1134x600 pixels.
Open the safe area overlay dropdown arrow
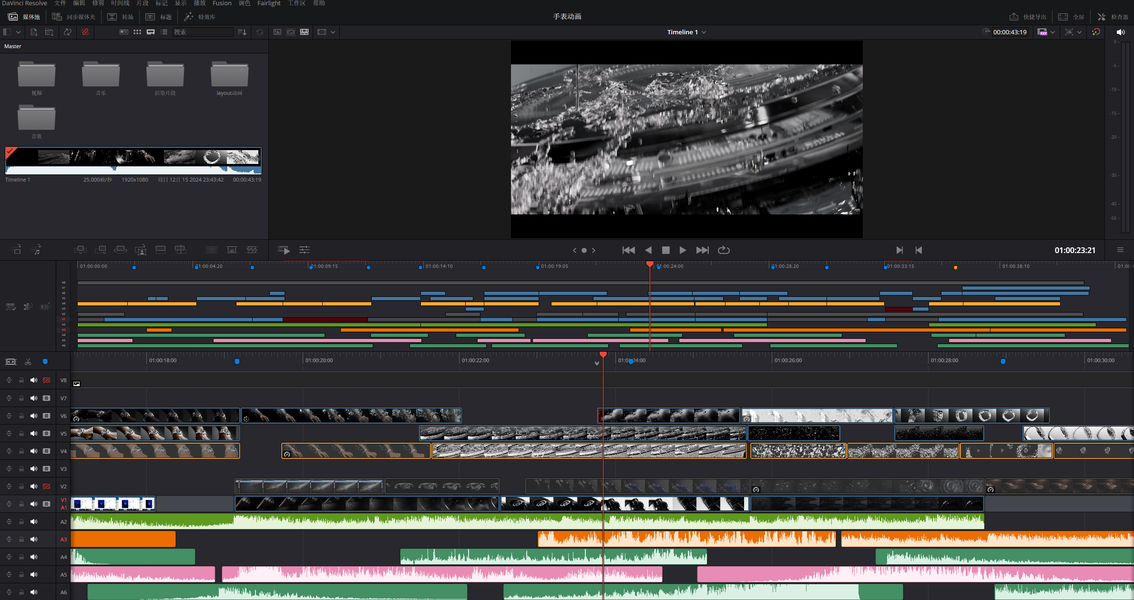(x=1080, y=32)
